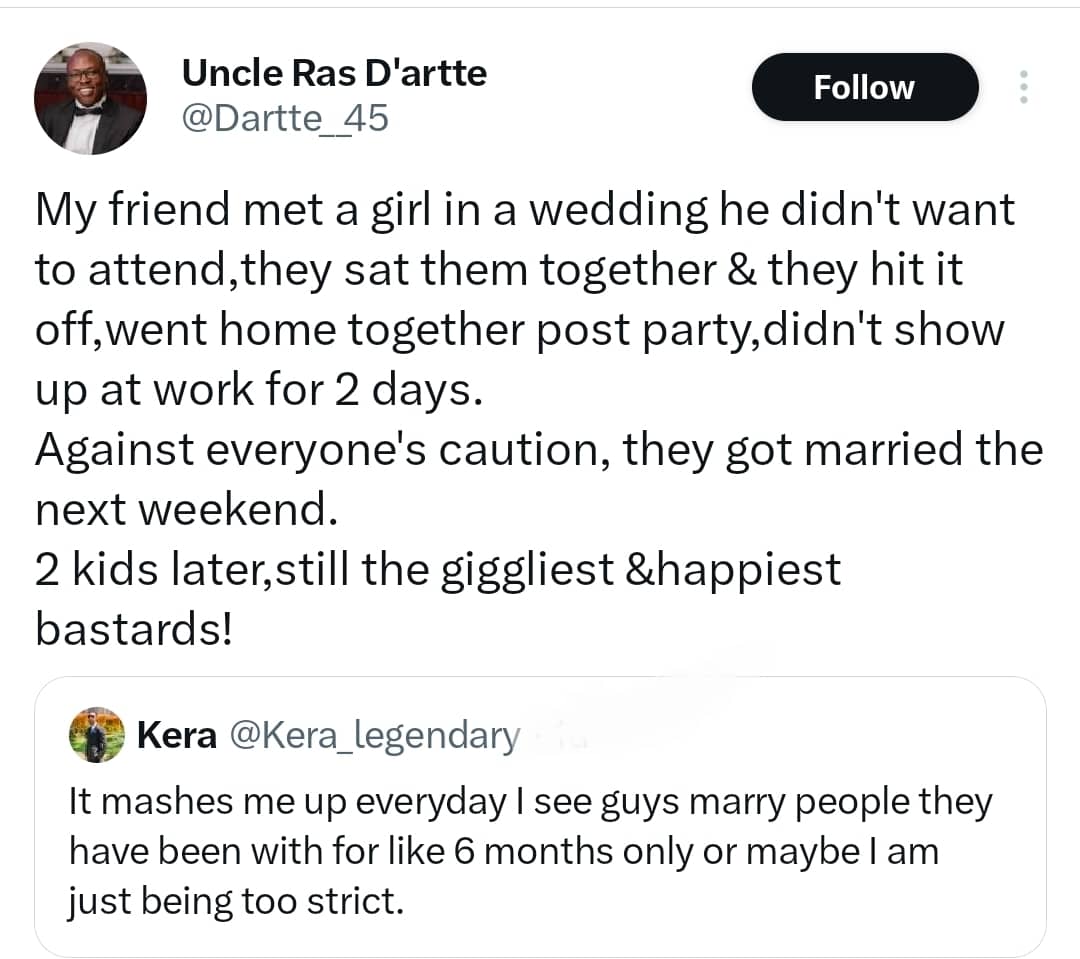Open the more options icon beside Follow
Image resolution: width=1080 pixels, height=959 pixels.
click(1024, 87)
